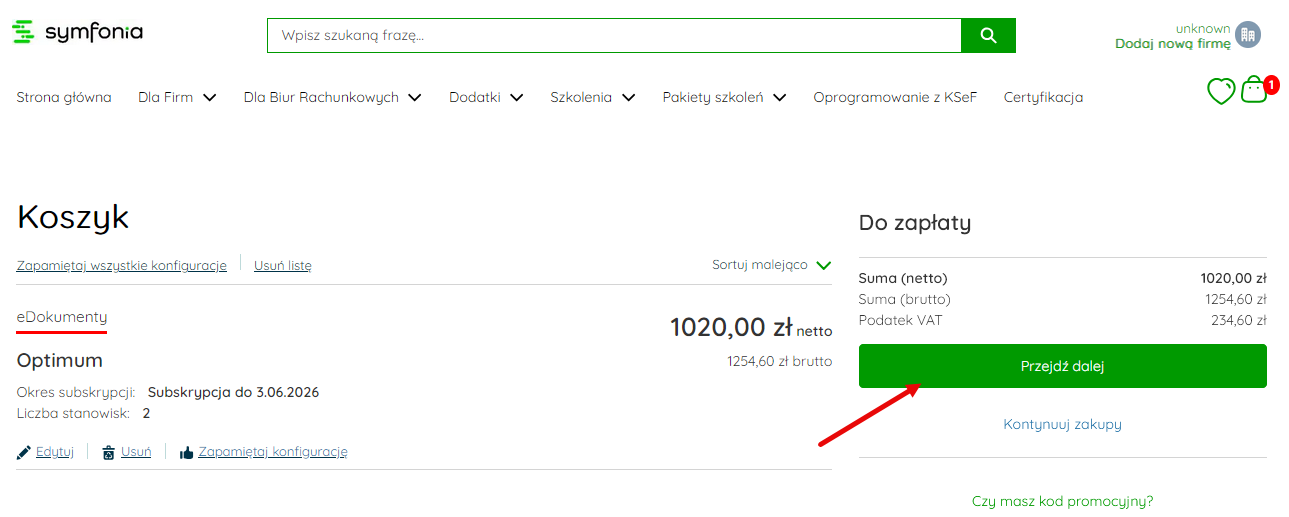Click the Liczba stanowisk value 2
This screenshot has height=517, width=1289.
coord(146,413)
